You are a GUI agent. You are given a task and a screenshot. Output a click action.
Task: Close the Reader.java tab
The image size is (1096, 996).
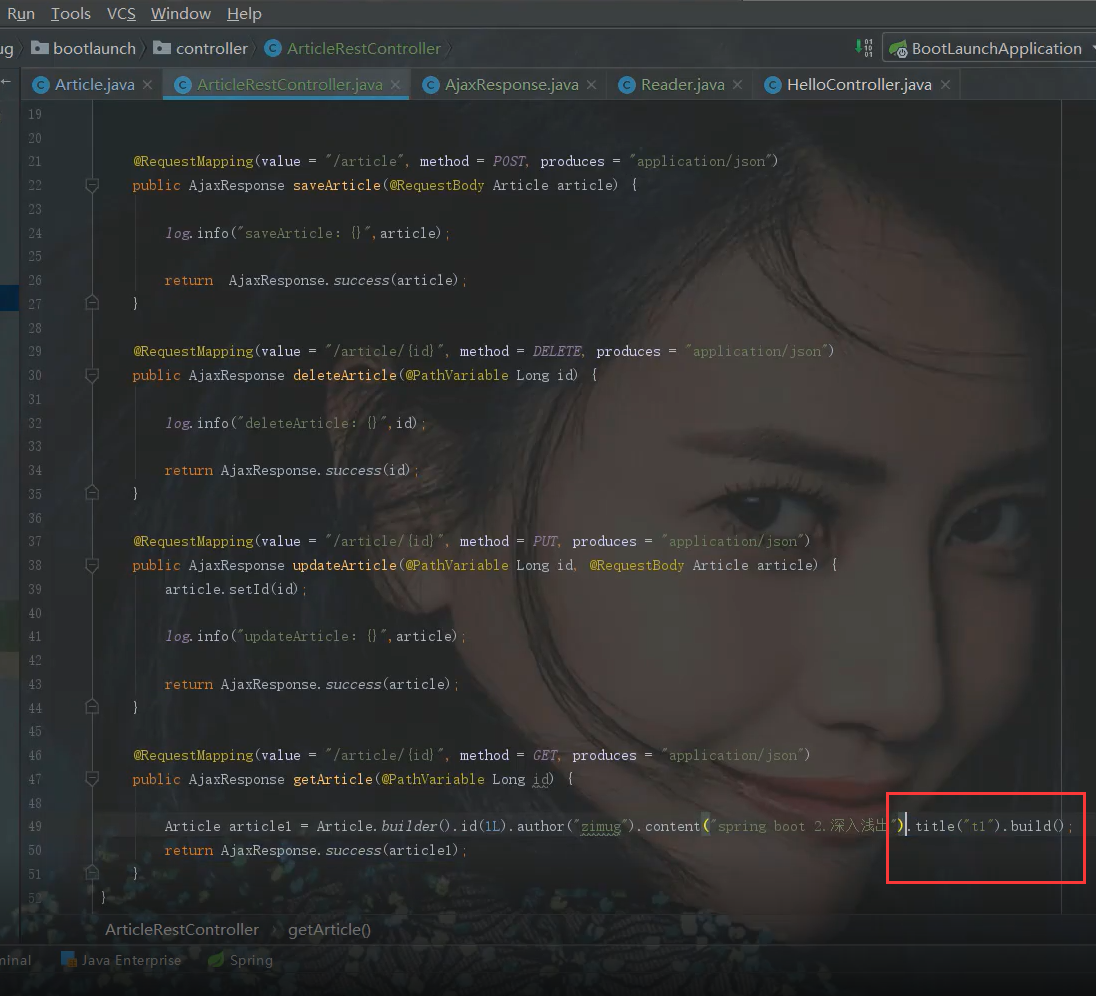point(737,85)
